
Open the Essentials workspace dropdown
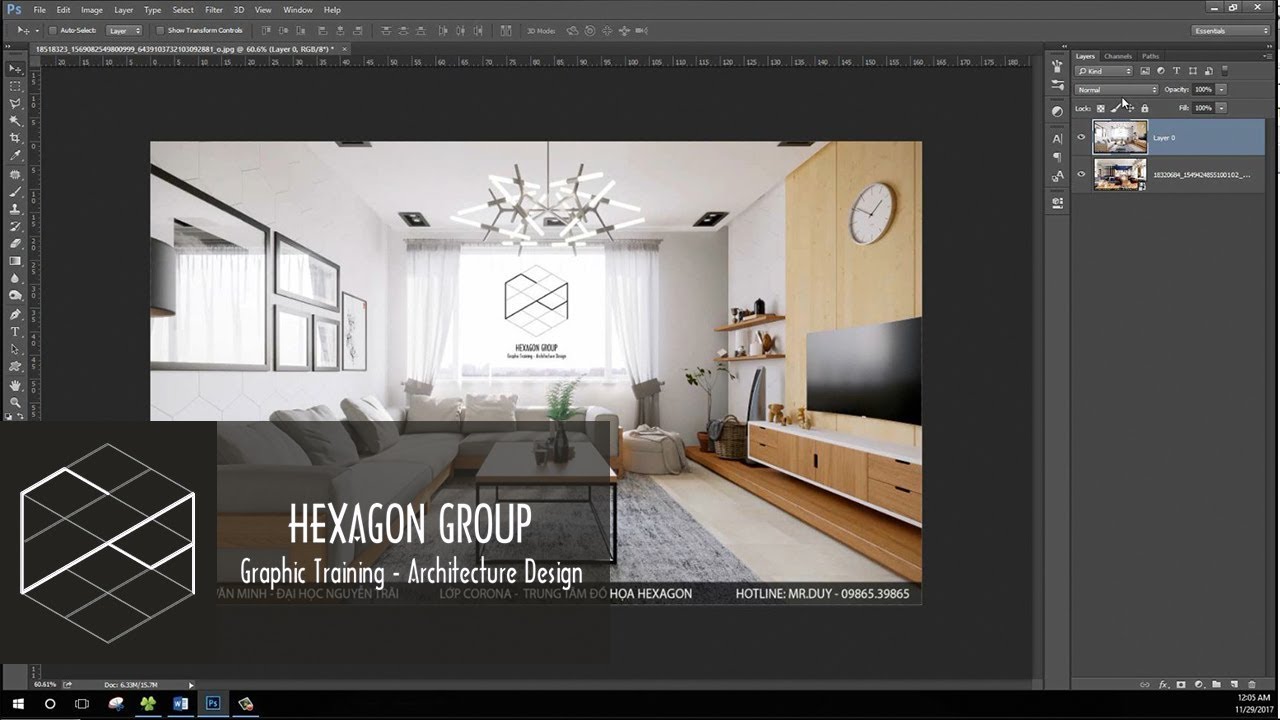click(x=1231, y=31)
